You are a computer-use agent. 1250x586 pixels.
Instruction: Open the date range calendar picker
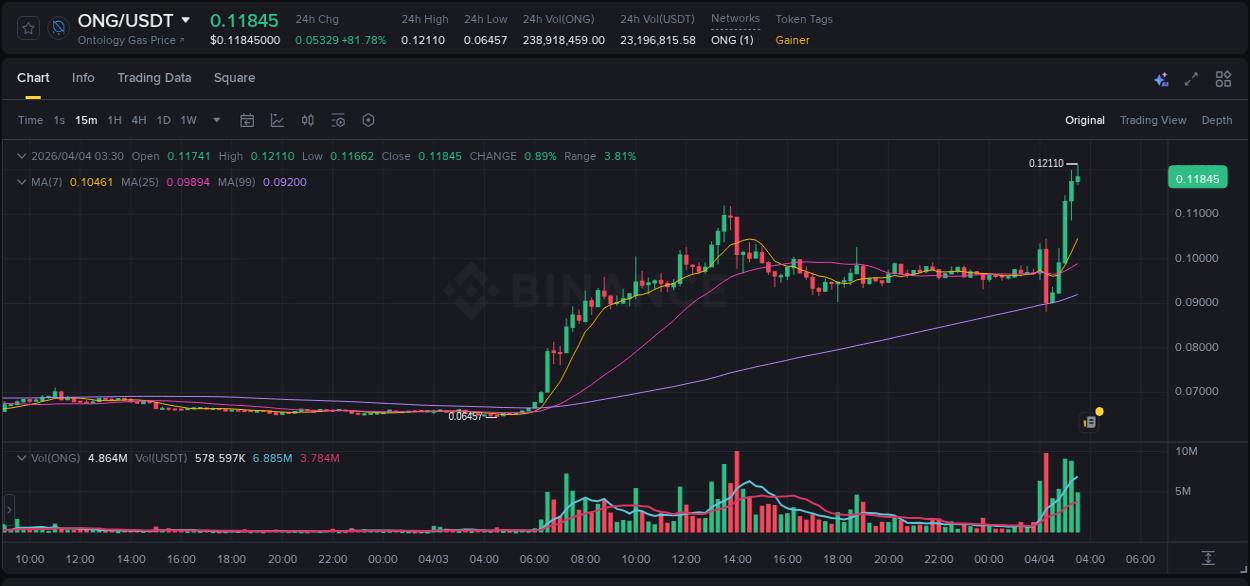[247, 120]
